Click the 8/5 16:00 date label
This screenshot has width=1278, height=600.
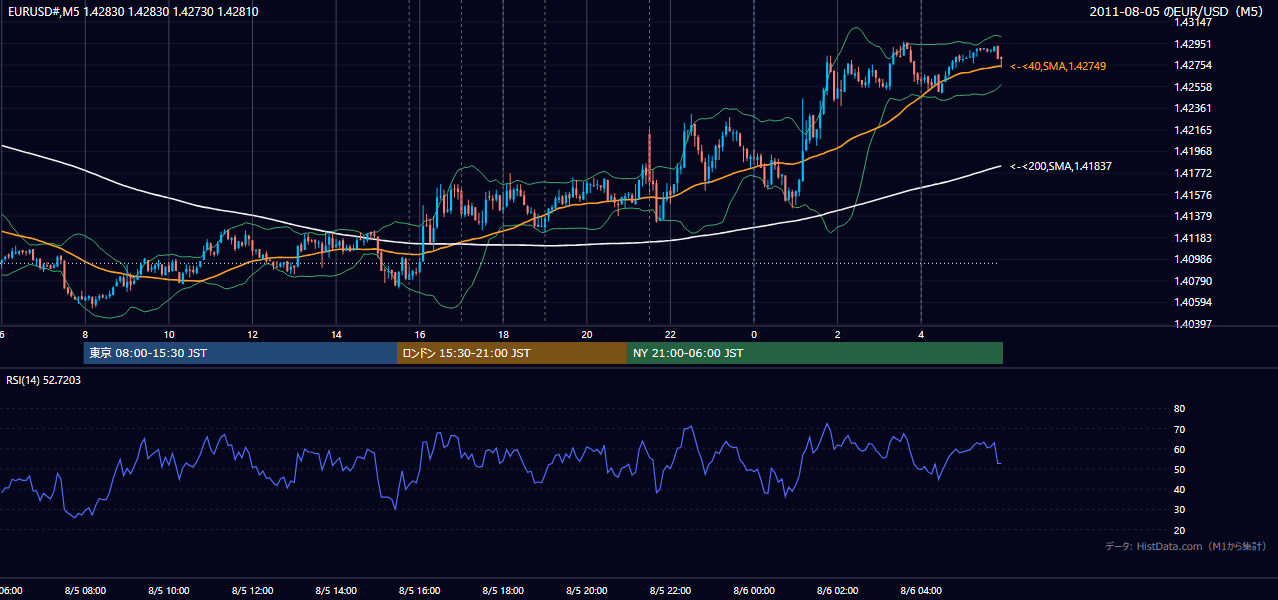[420, 591]
